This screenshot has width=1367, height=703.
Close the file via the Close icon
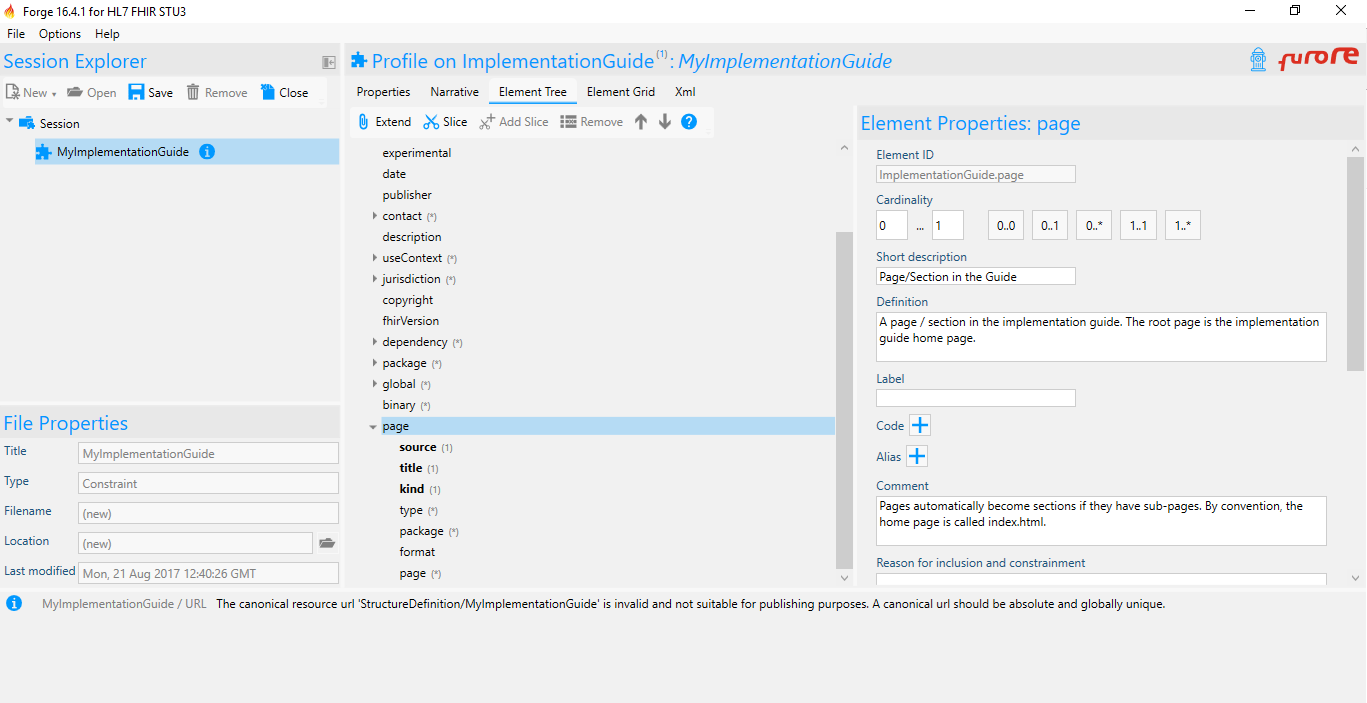(x=268, y=92)
